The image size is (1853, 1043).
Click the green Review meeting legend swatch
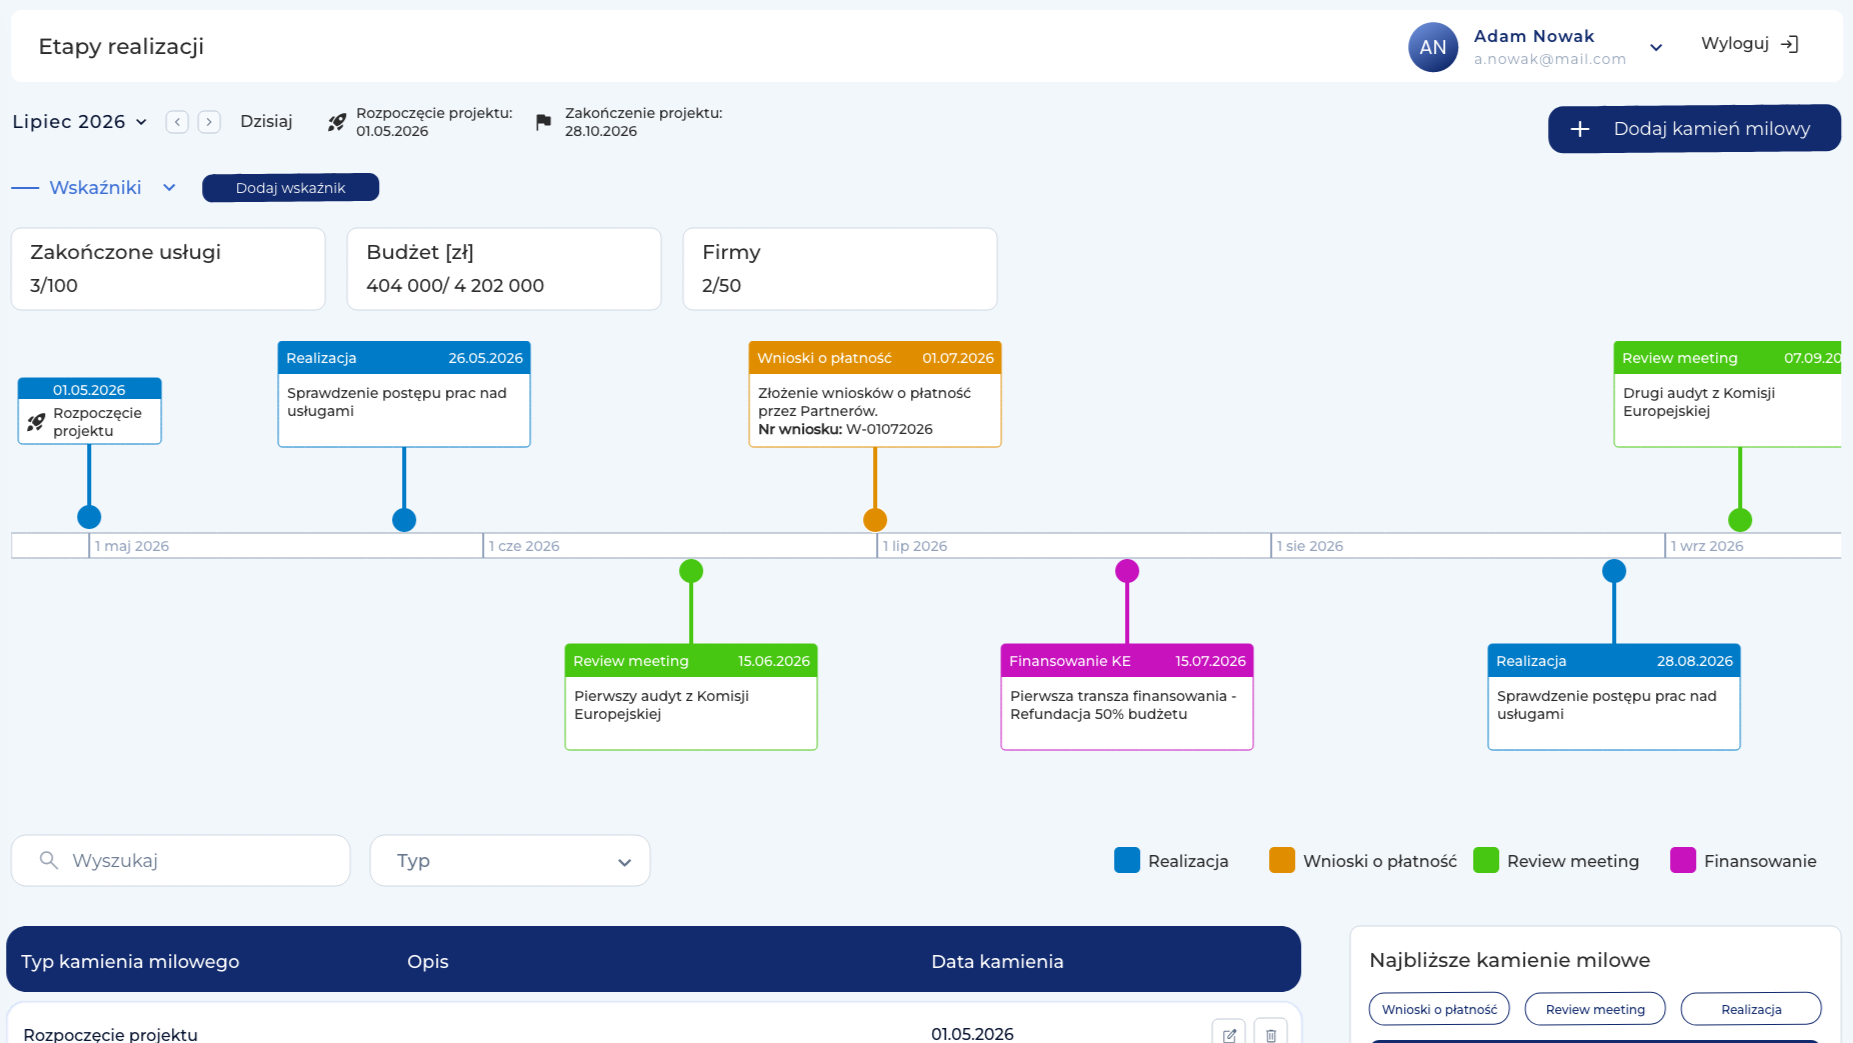pos(1486,860)
